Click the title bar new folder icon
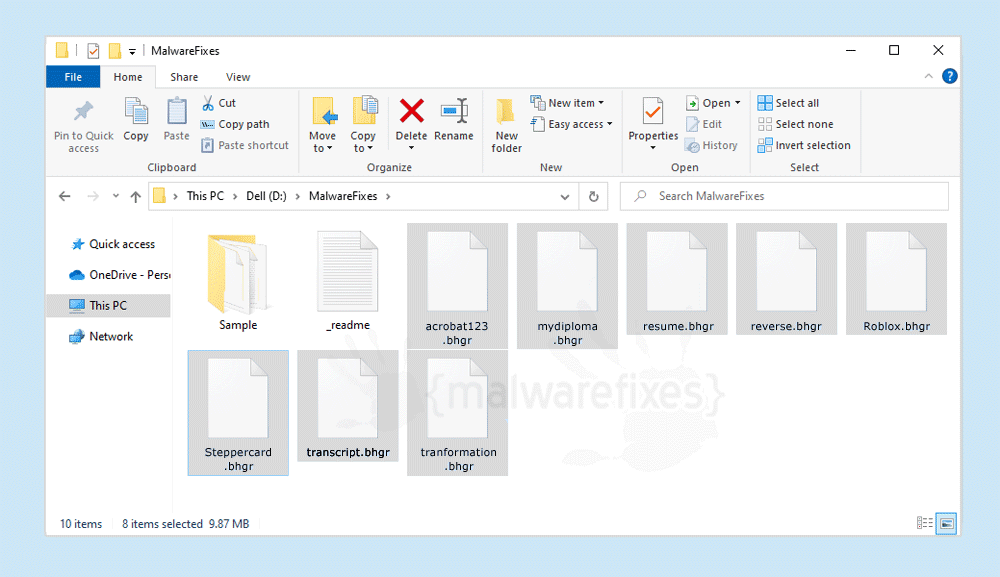Viewport: 1000px width, 577px height. click(x=115, y=50)
